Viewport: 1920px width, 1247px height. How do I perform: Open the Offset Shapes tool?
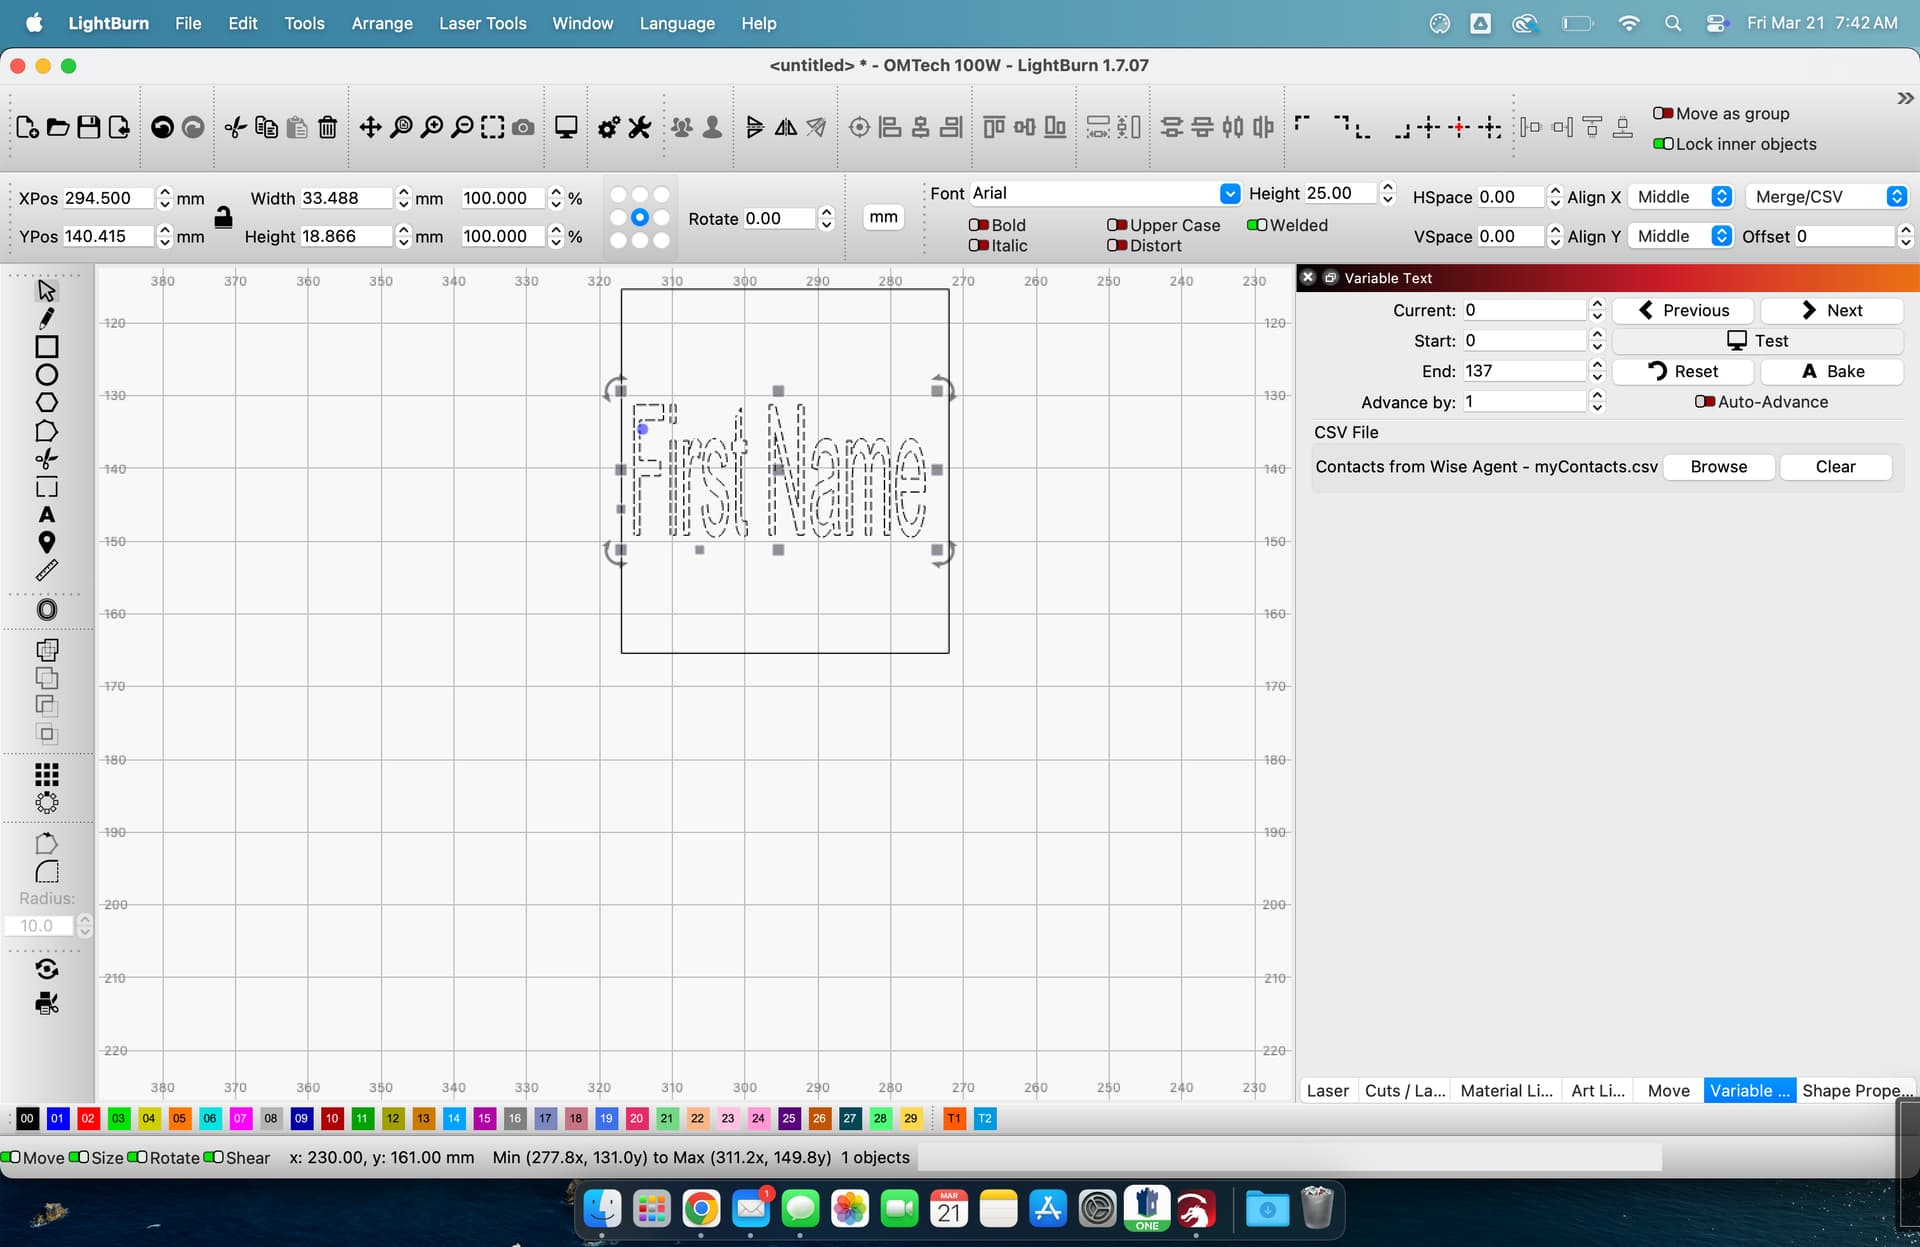[46, 610]
